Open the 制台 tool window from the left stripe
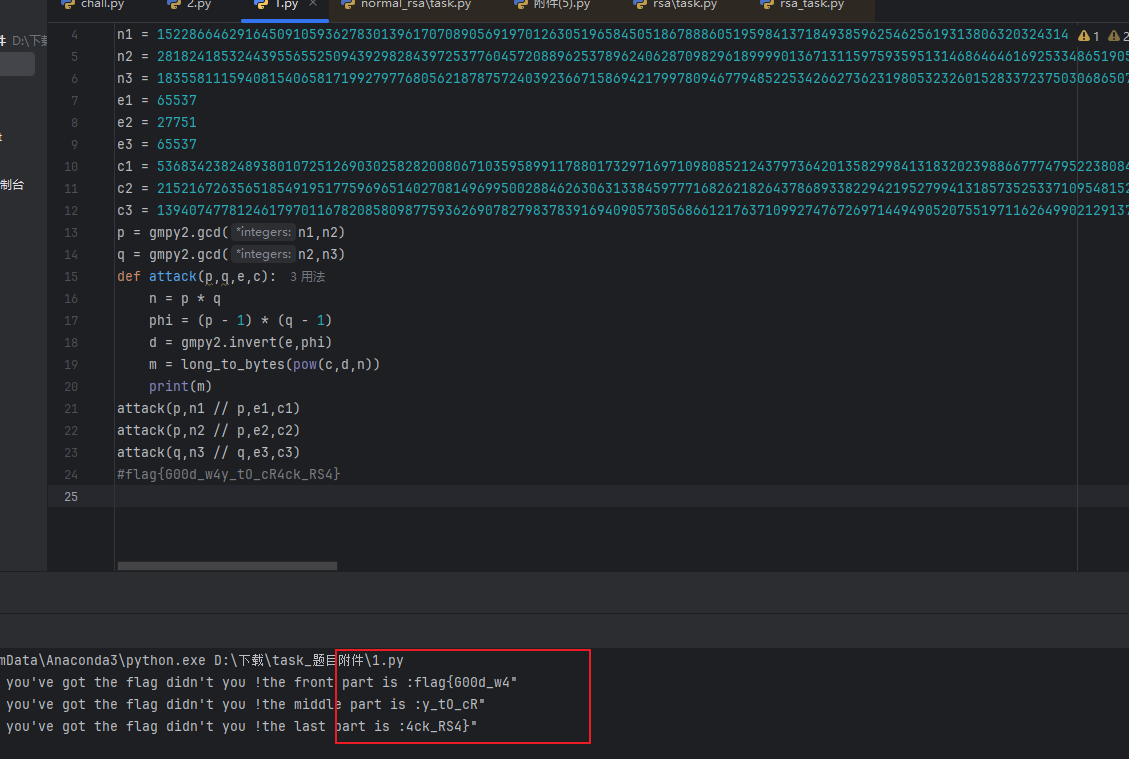 click(x=12, y=185)
